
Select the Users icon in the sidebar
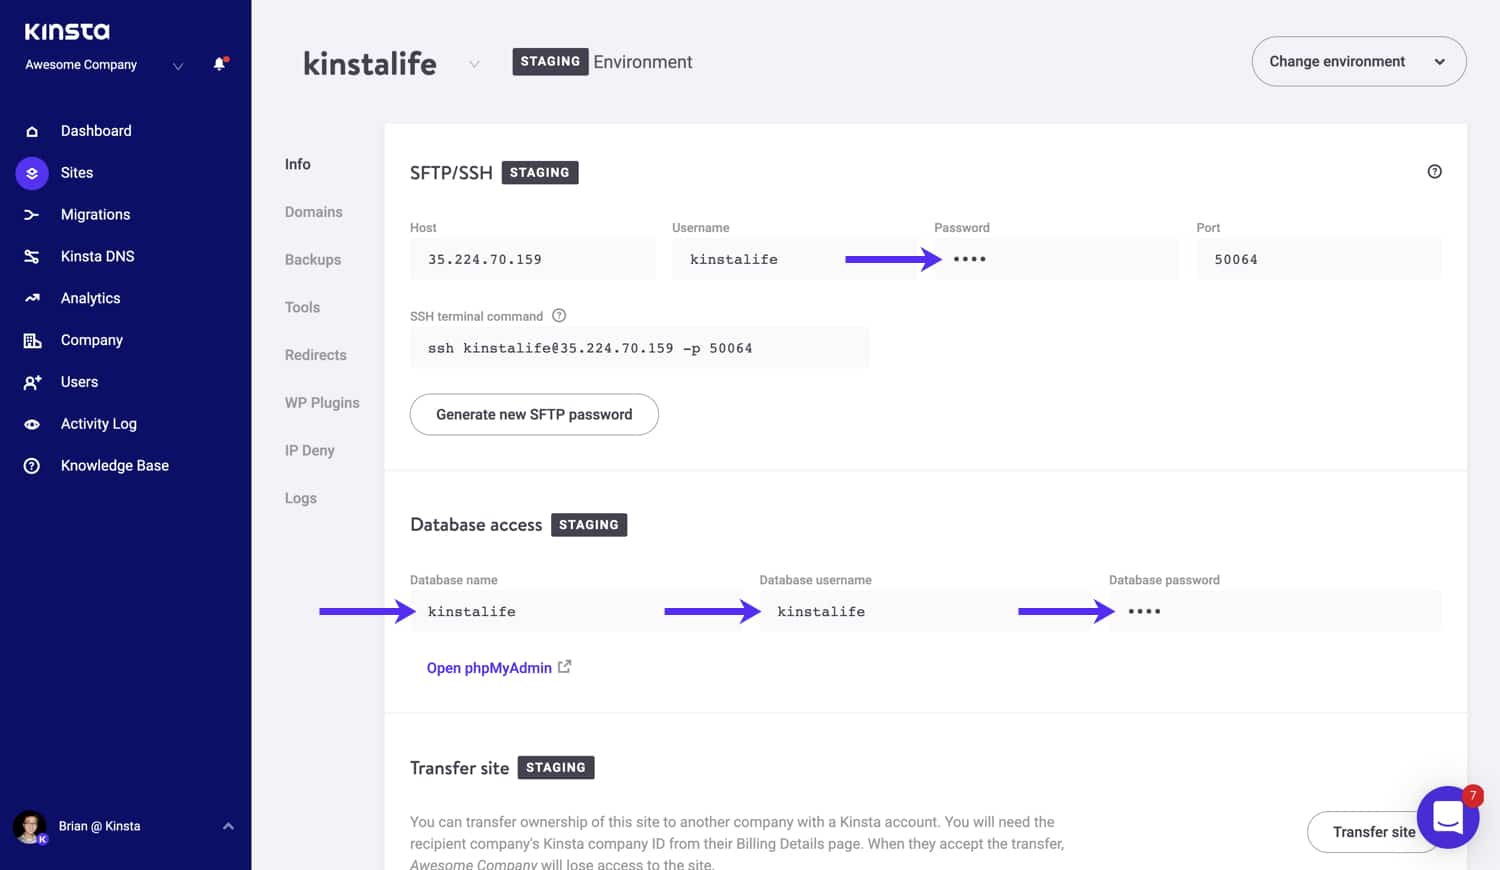point(31,381)
